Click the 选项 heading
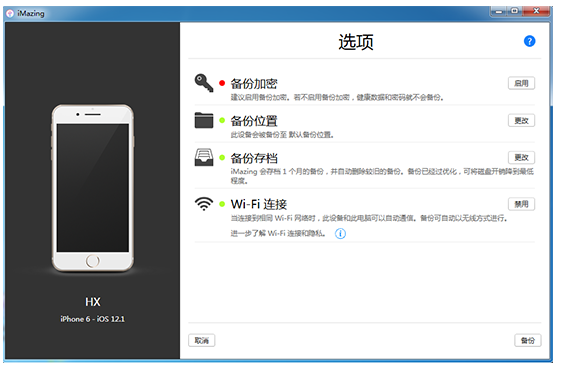Screen dimensions: 561x365 pyautogui.click(x=356, y=42)
